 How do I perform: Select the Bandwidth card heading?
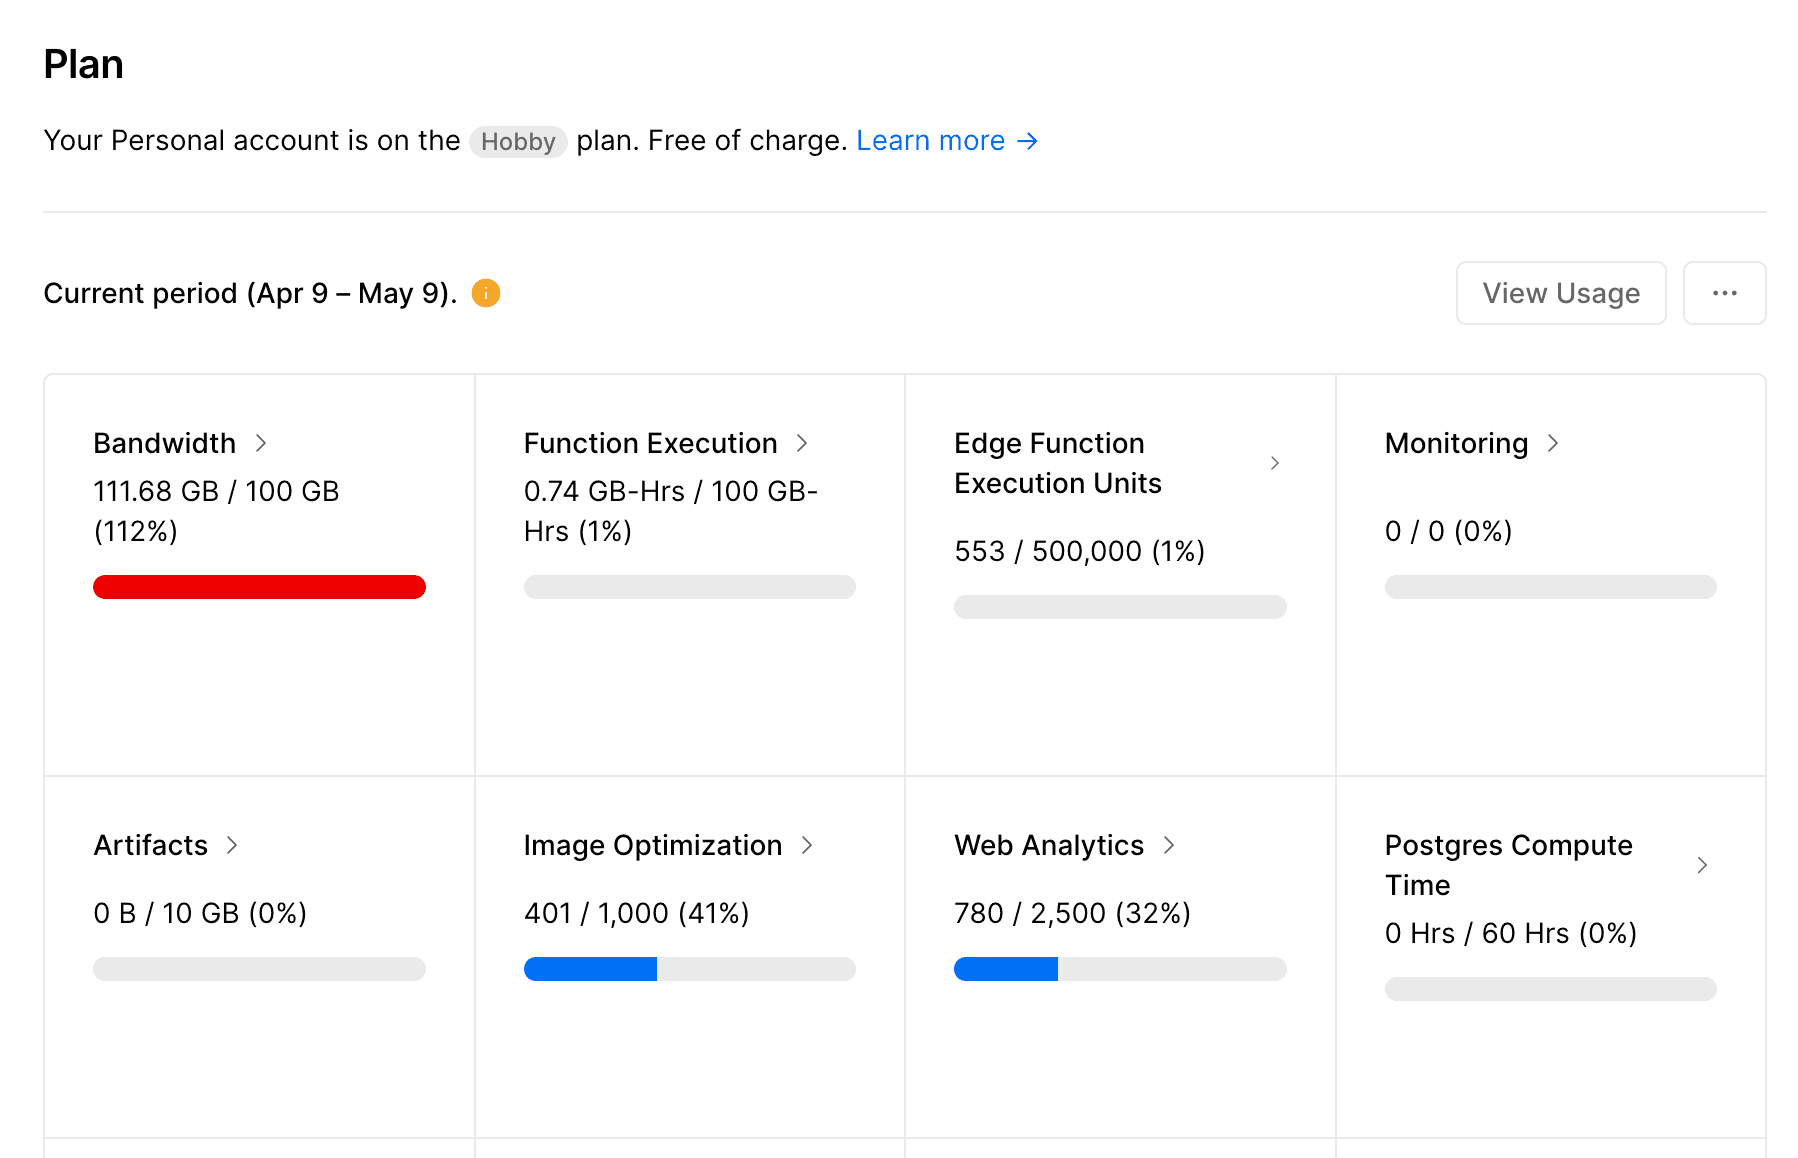coord(165,443)
